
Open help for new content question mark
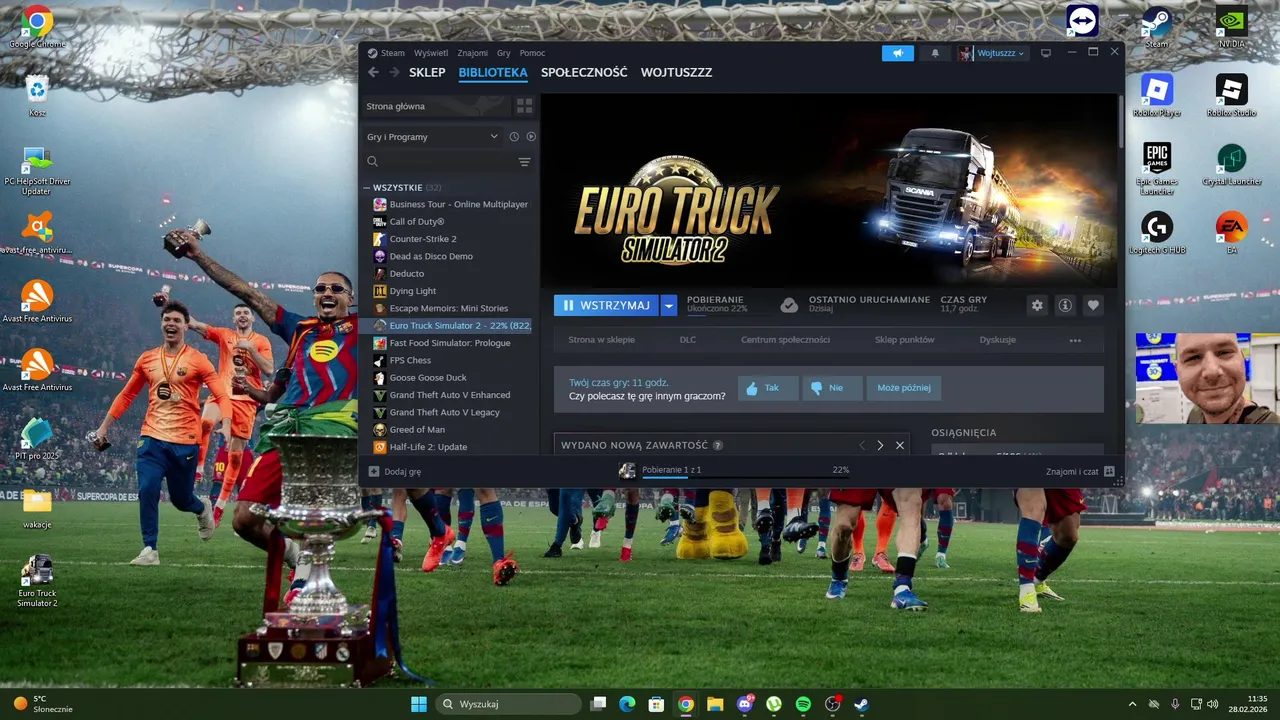coord(718,446)
